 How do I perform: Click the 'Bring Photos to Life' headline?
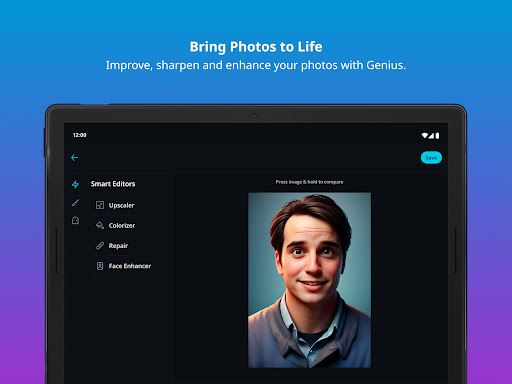click(256, 47)
